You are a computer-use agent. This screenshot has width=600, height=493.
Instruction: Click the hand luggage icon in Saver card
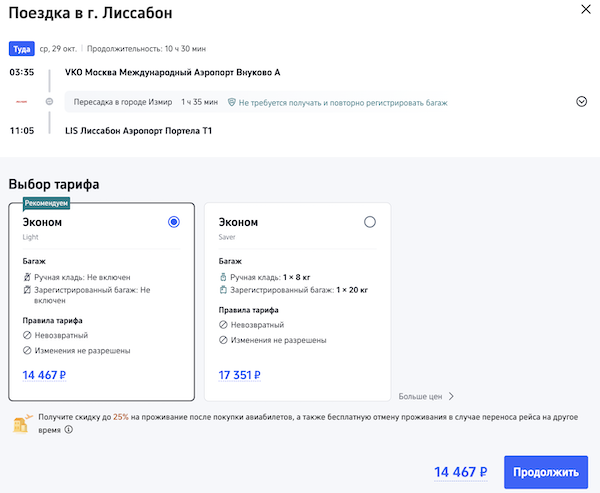[x=223, y=276]
